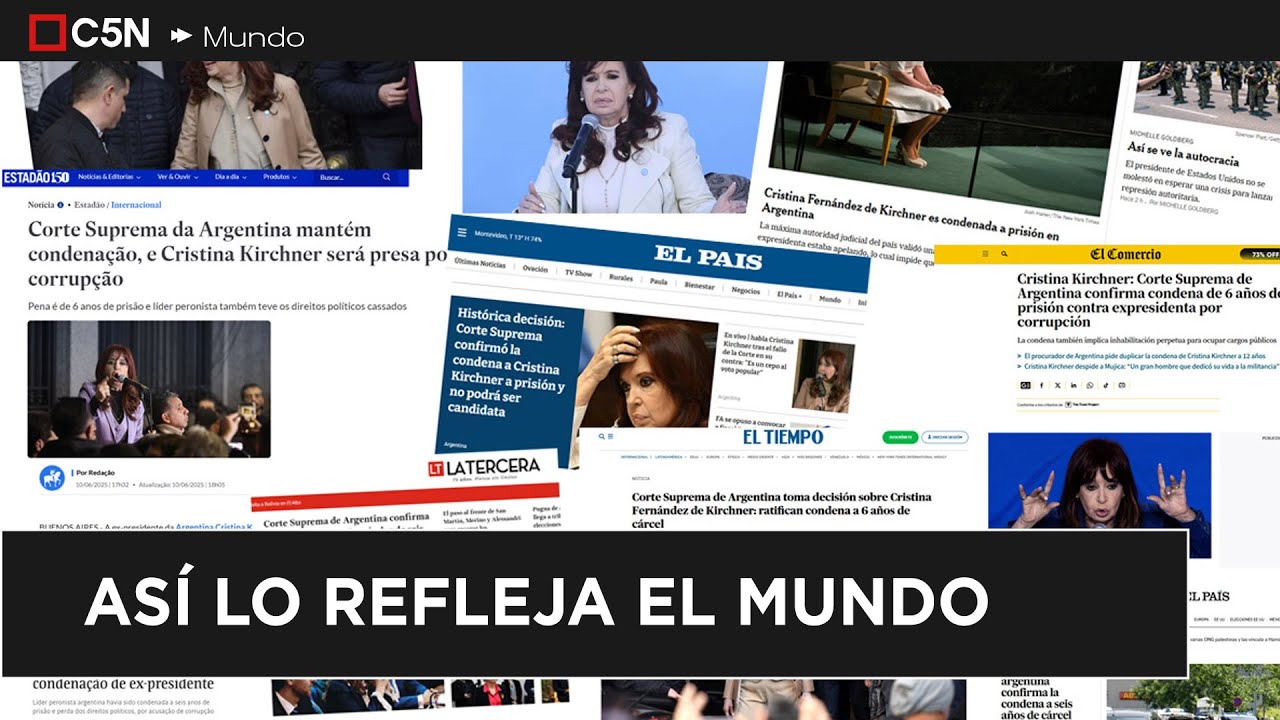Screen dimensions: 1280x720
Task: Click Estadão headline Corte Suprema da Argentina
Action: (x=238, y=254)
